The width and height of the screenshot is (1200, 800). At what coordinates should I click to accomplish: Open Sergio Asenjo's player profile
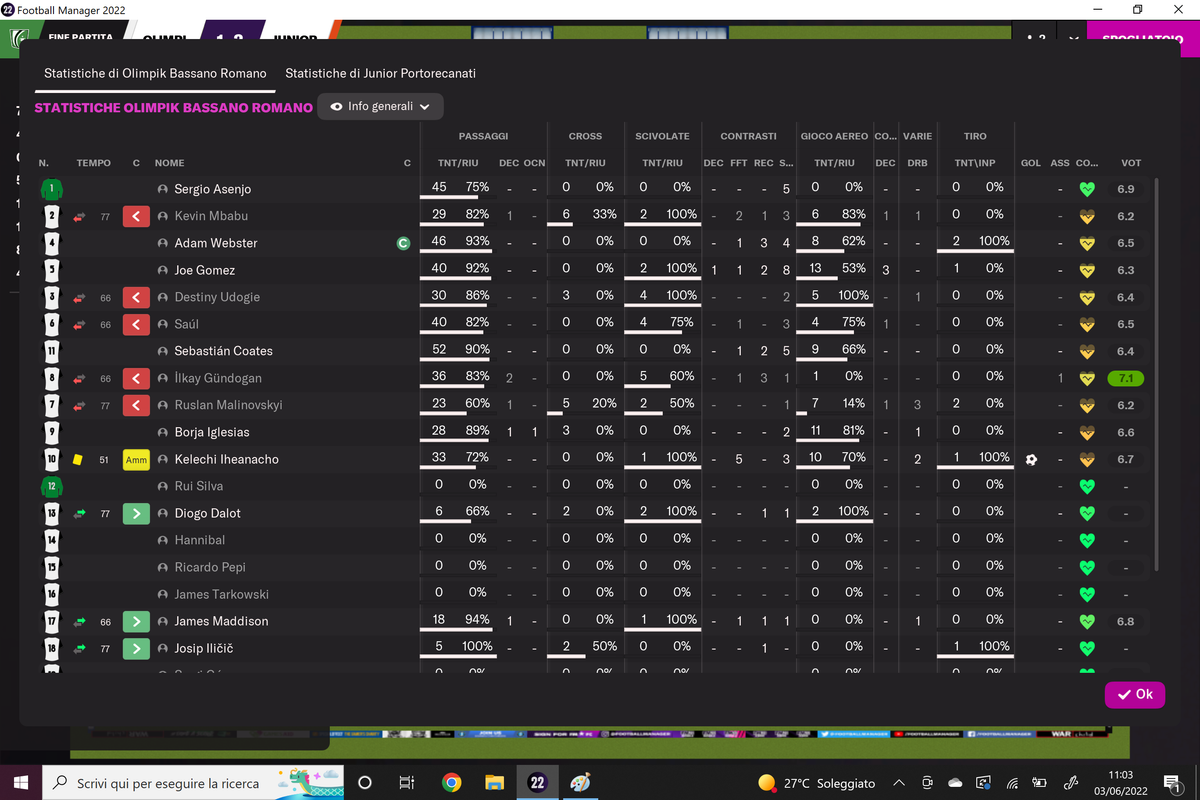[x=212, y=189]
